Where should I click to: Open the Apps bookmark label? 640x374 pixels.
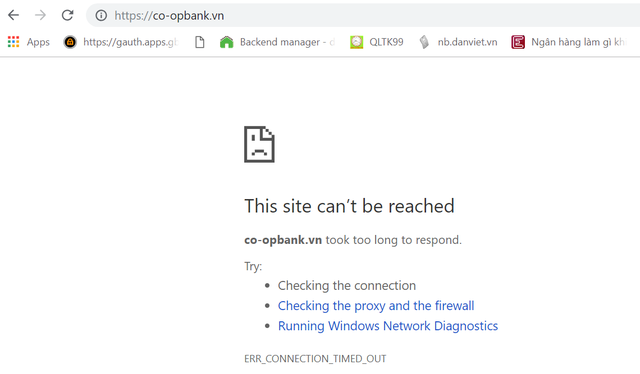(38, 42)
